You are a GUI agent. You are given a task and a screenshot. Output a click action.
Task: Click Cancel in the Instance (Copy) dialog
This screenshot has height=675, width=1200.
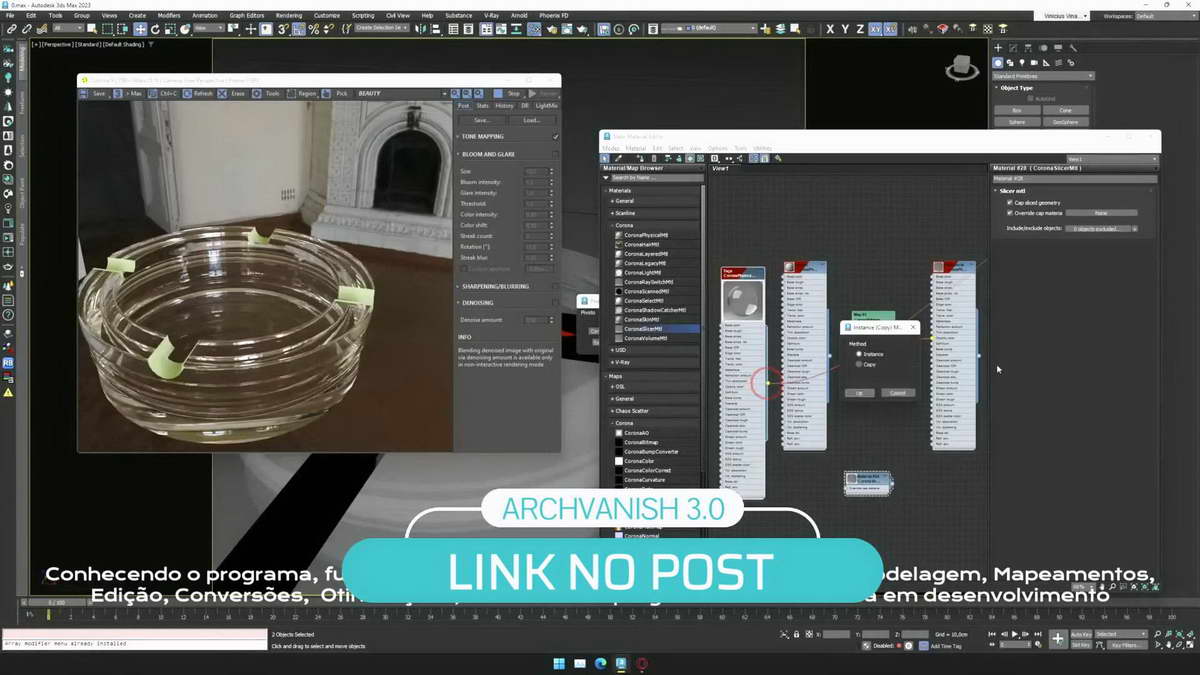point(897,393)
